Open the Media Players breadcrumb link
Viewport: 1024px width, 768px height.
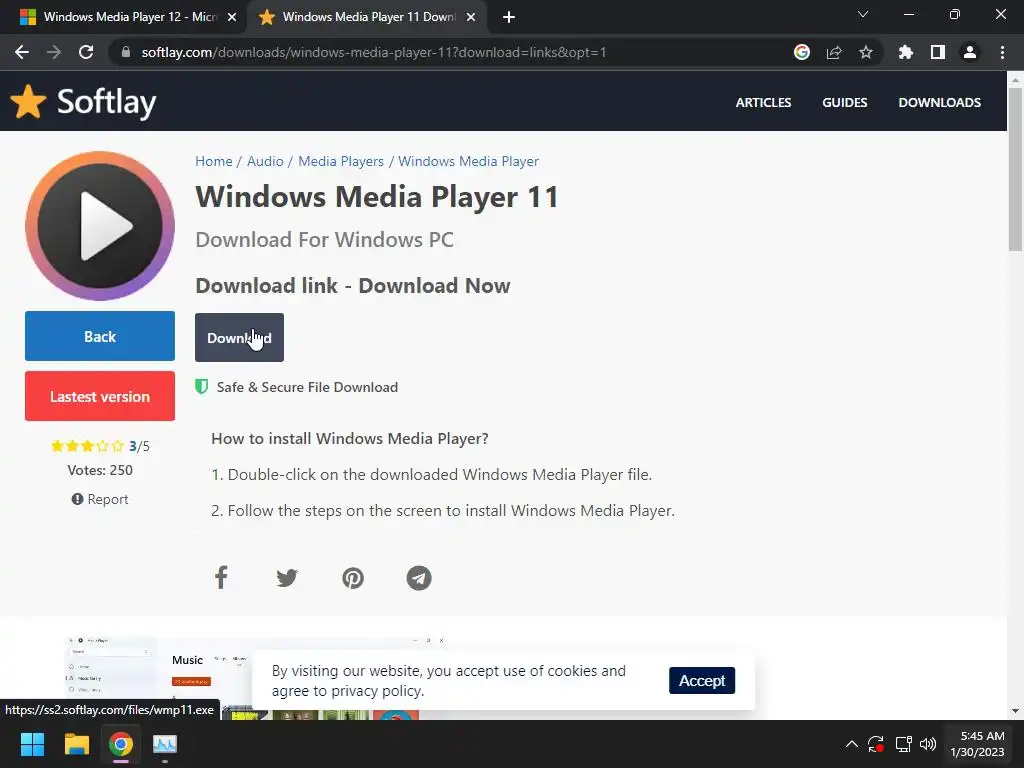341,161
